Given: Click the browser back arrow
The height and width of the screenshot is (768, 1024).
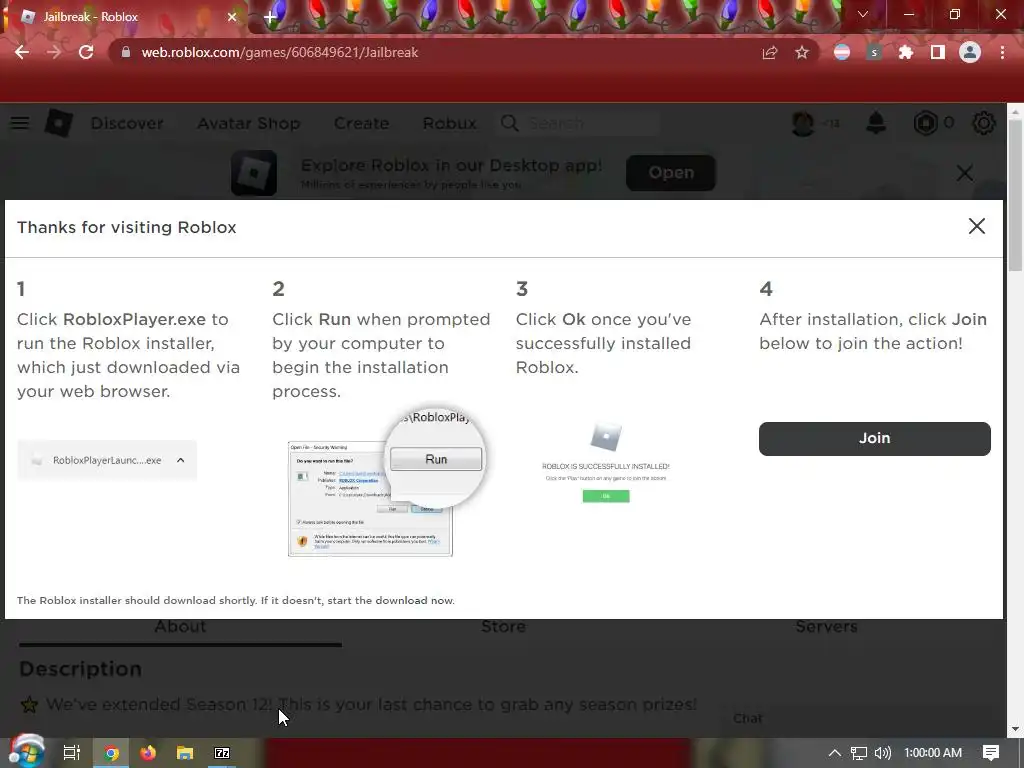Looking at the screenshot, I should click(22, 52).
